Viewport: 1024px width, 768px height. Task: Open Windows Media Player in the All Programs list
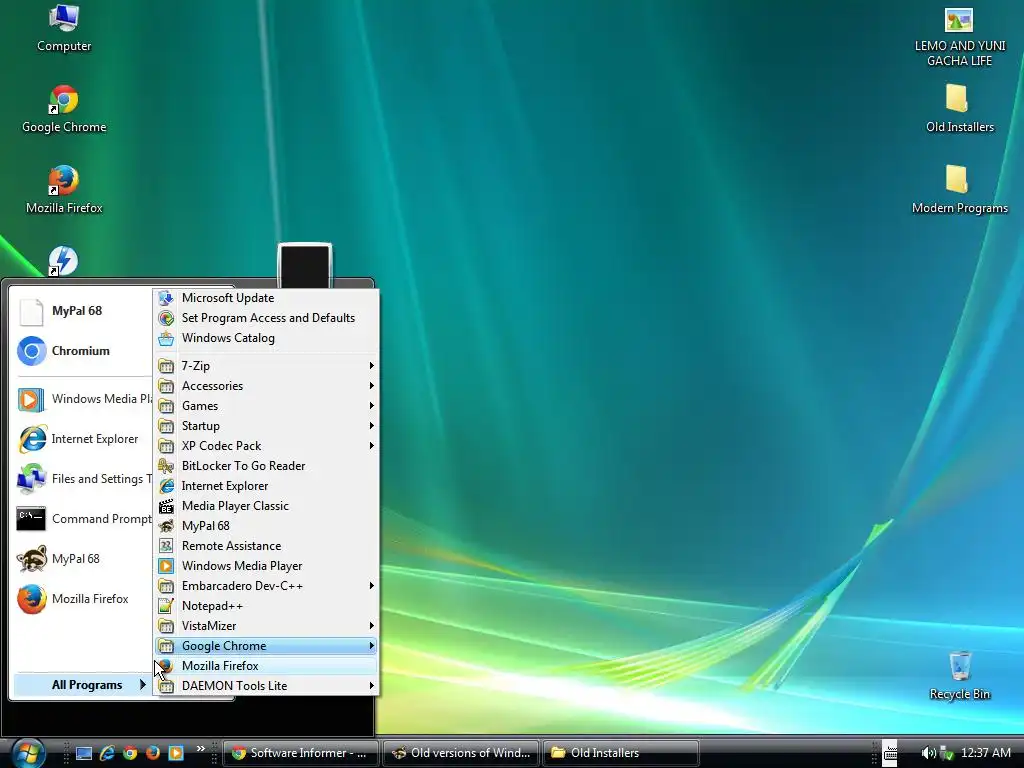tap(266, 566)
